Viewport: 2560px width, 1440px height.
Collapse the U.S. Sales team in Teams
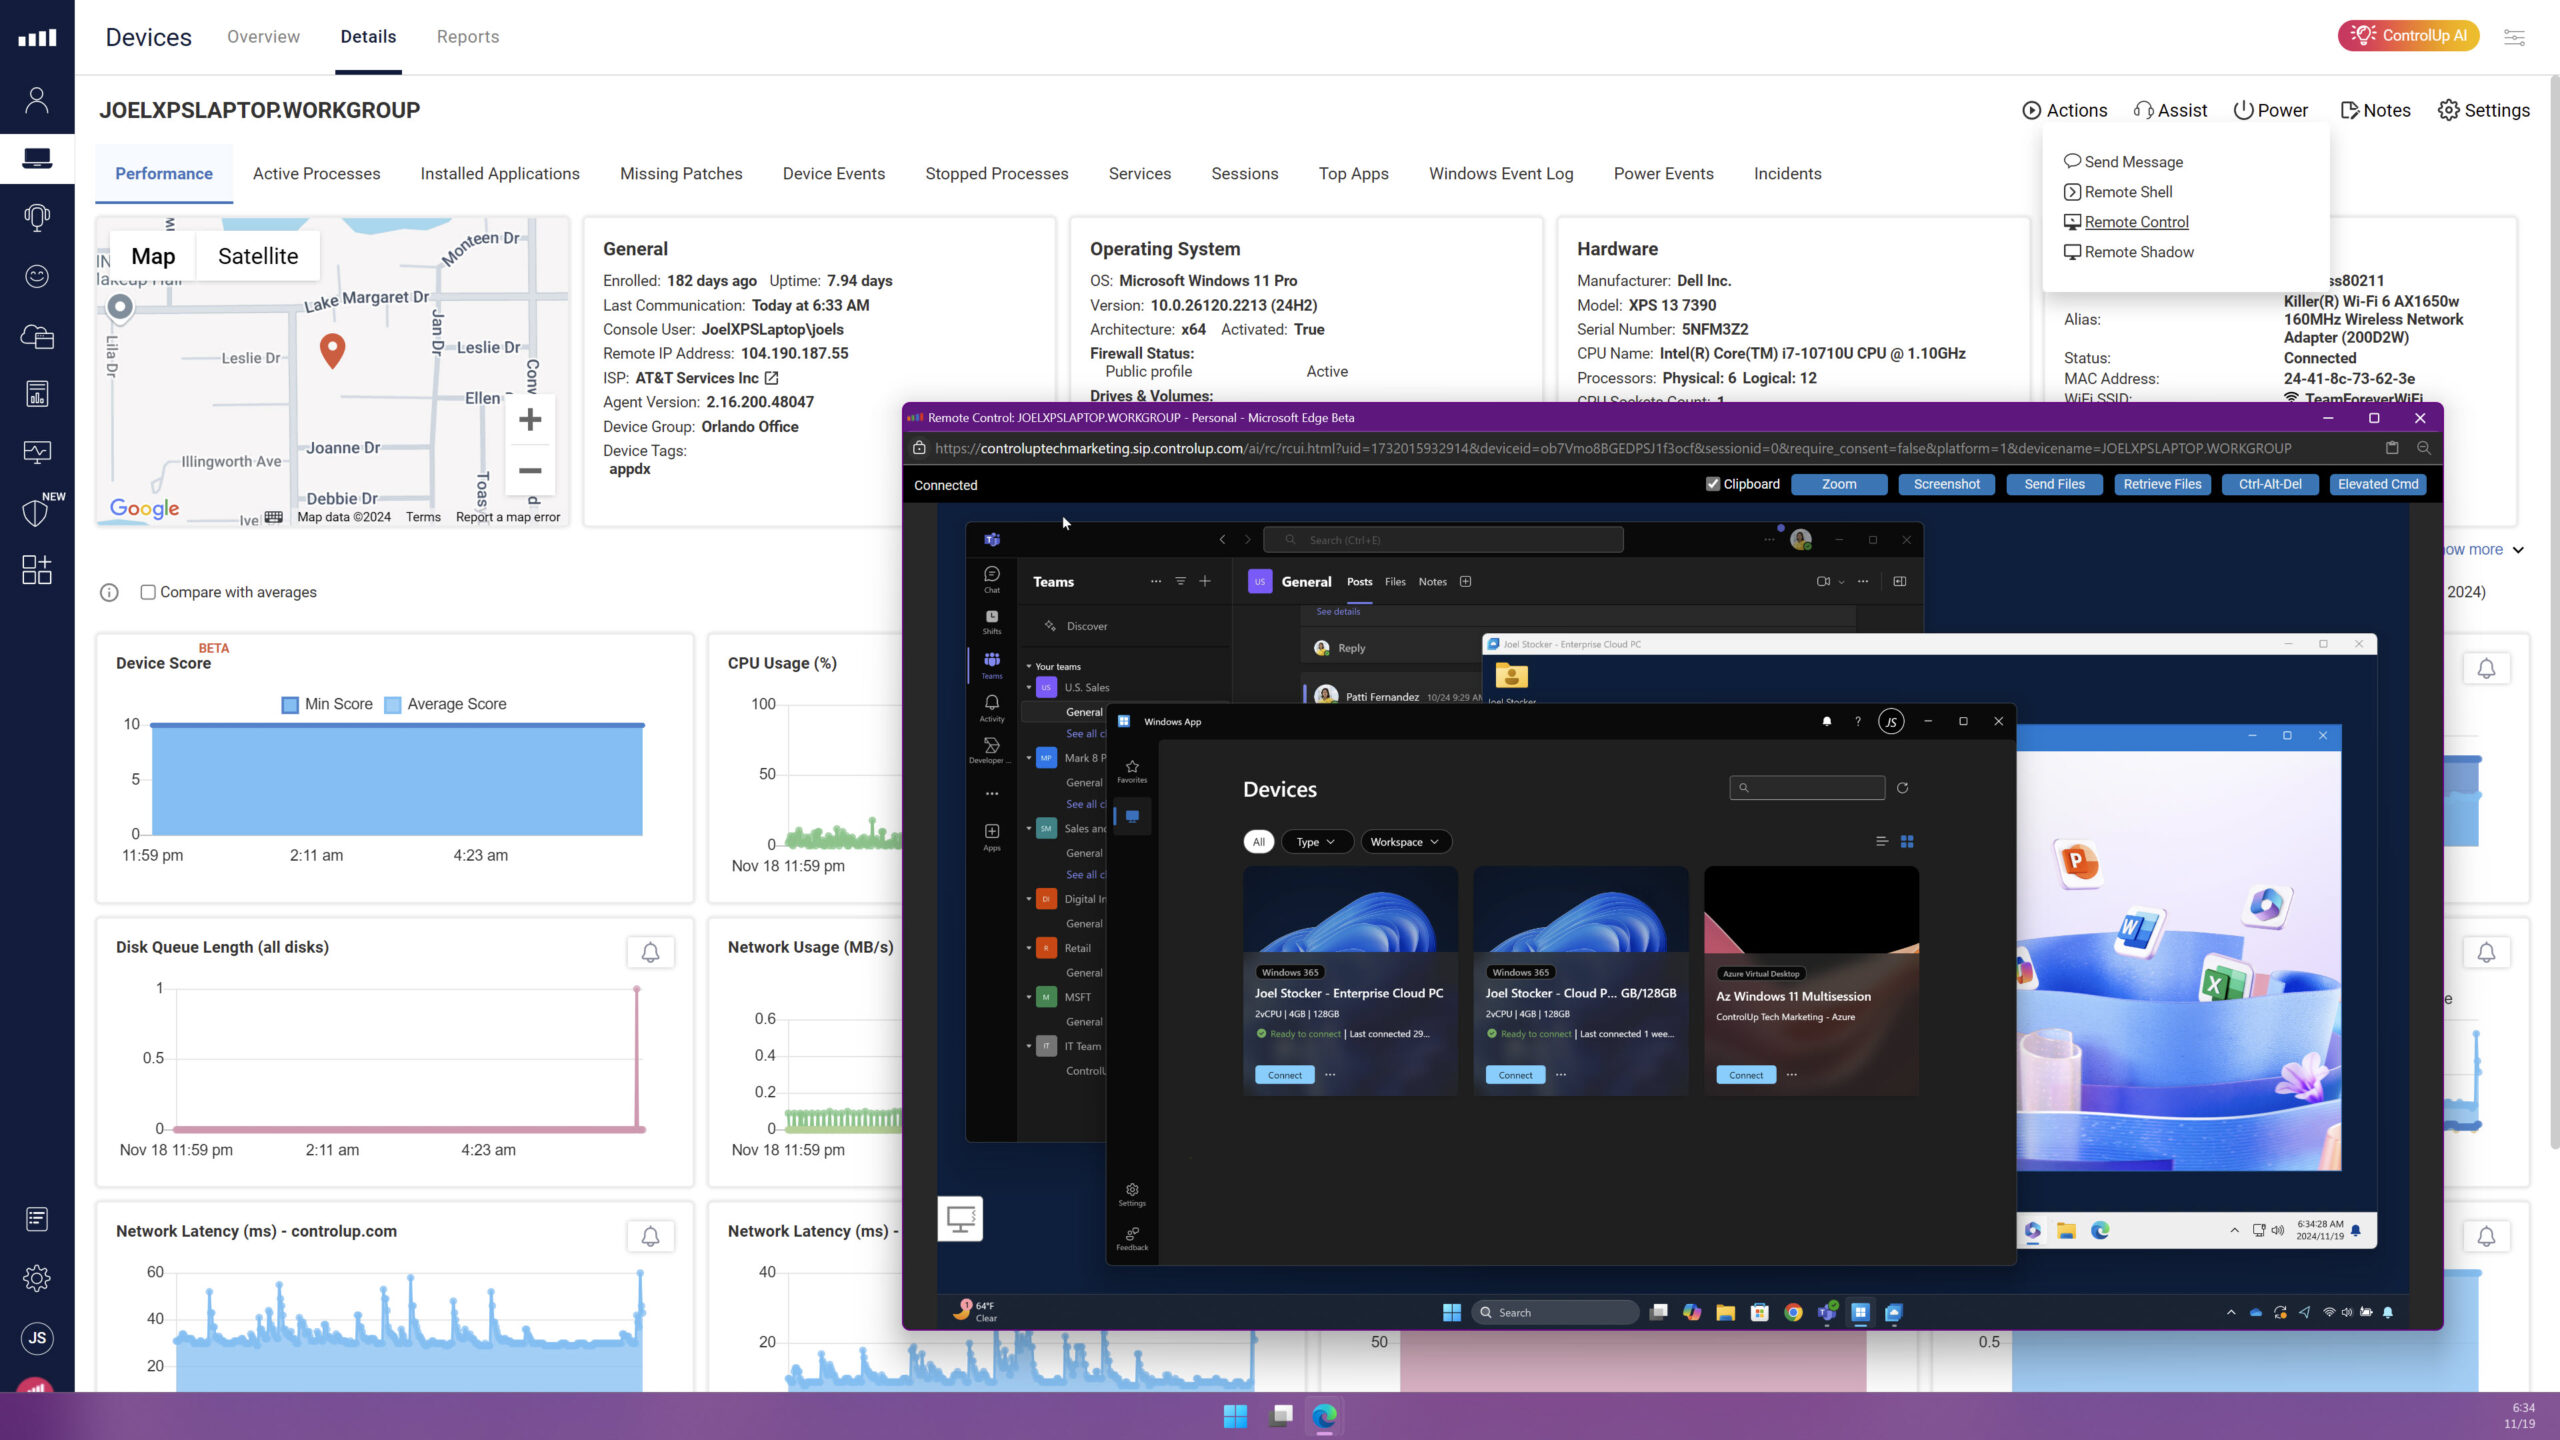1029,687
